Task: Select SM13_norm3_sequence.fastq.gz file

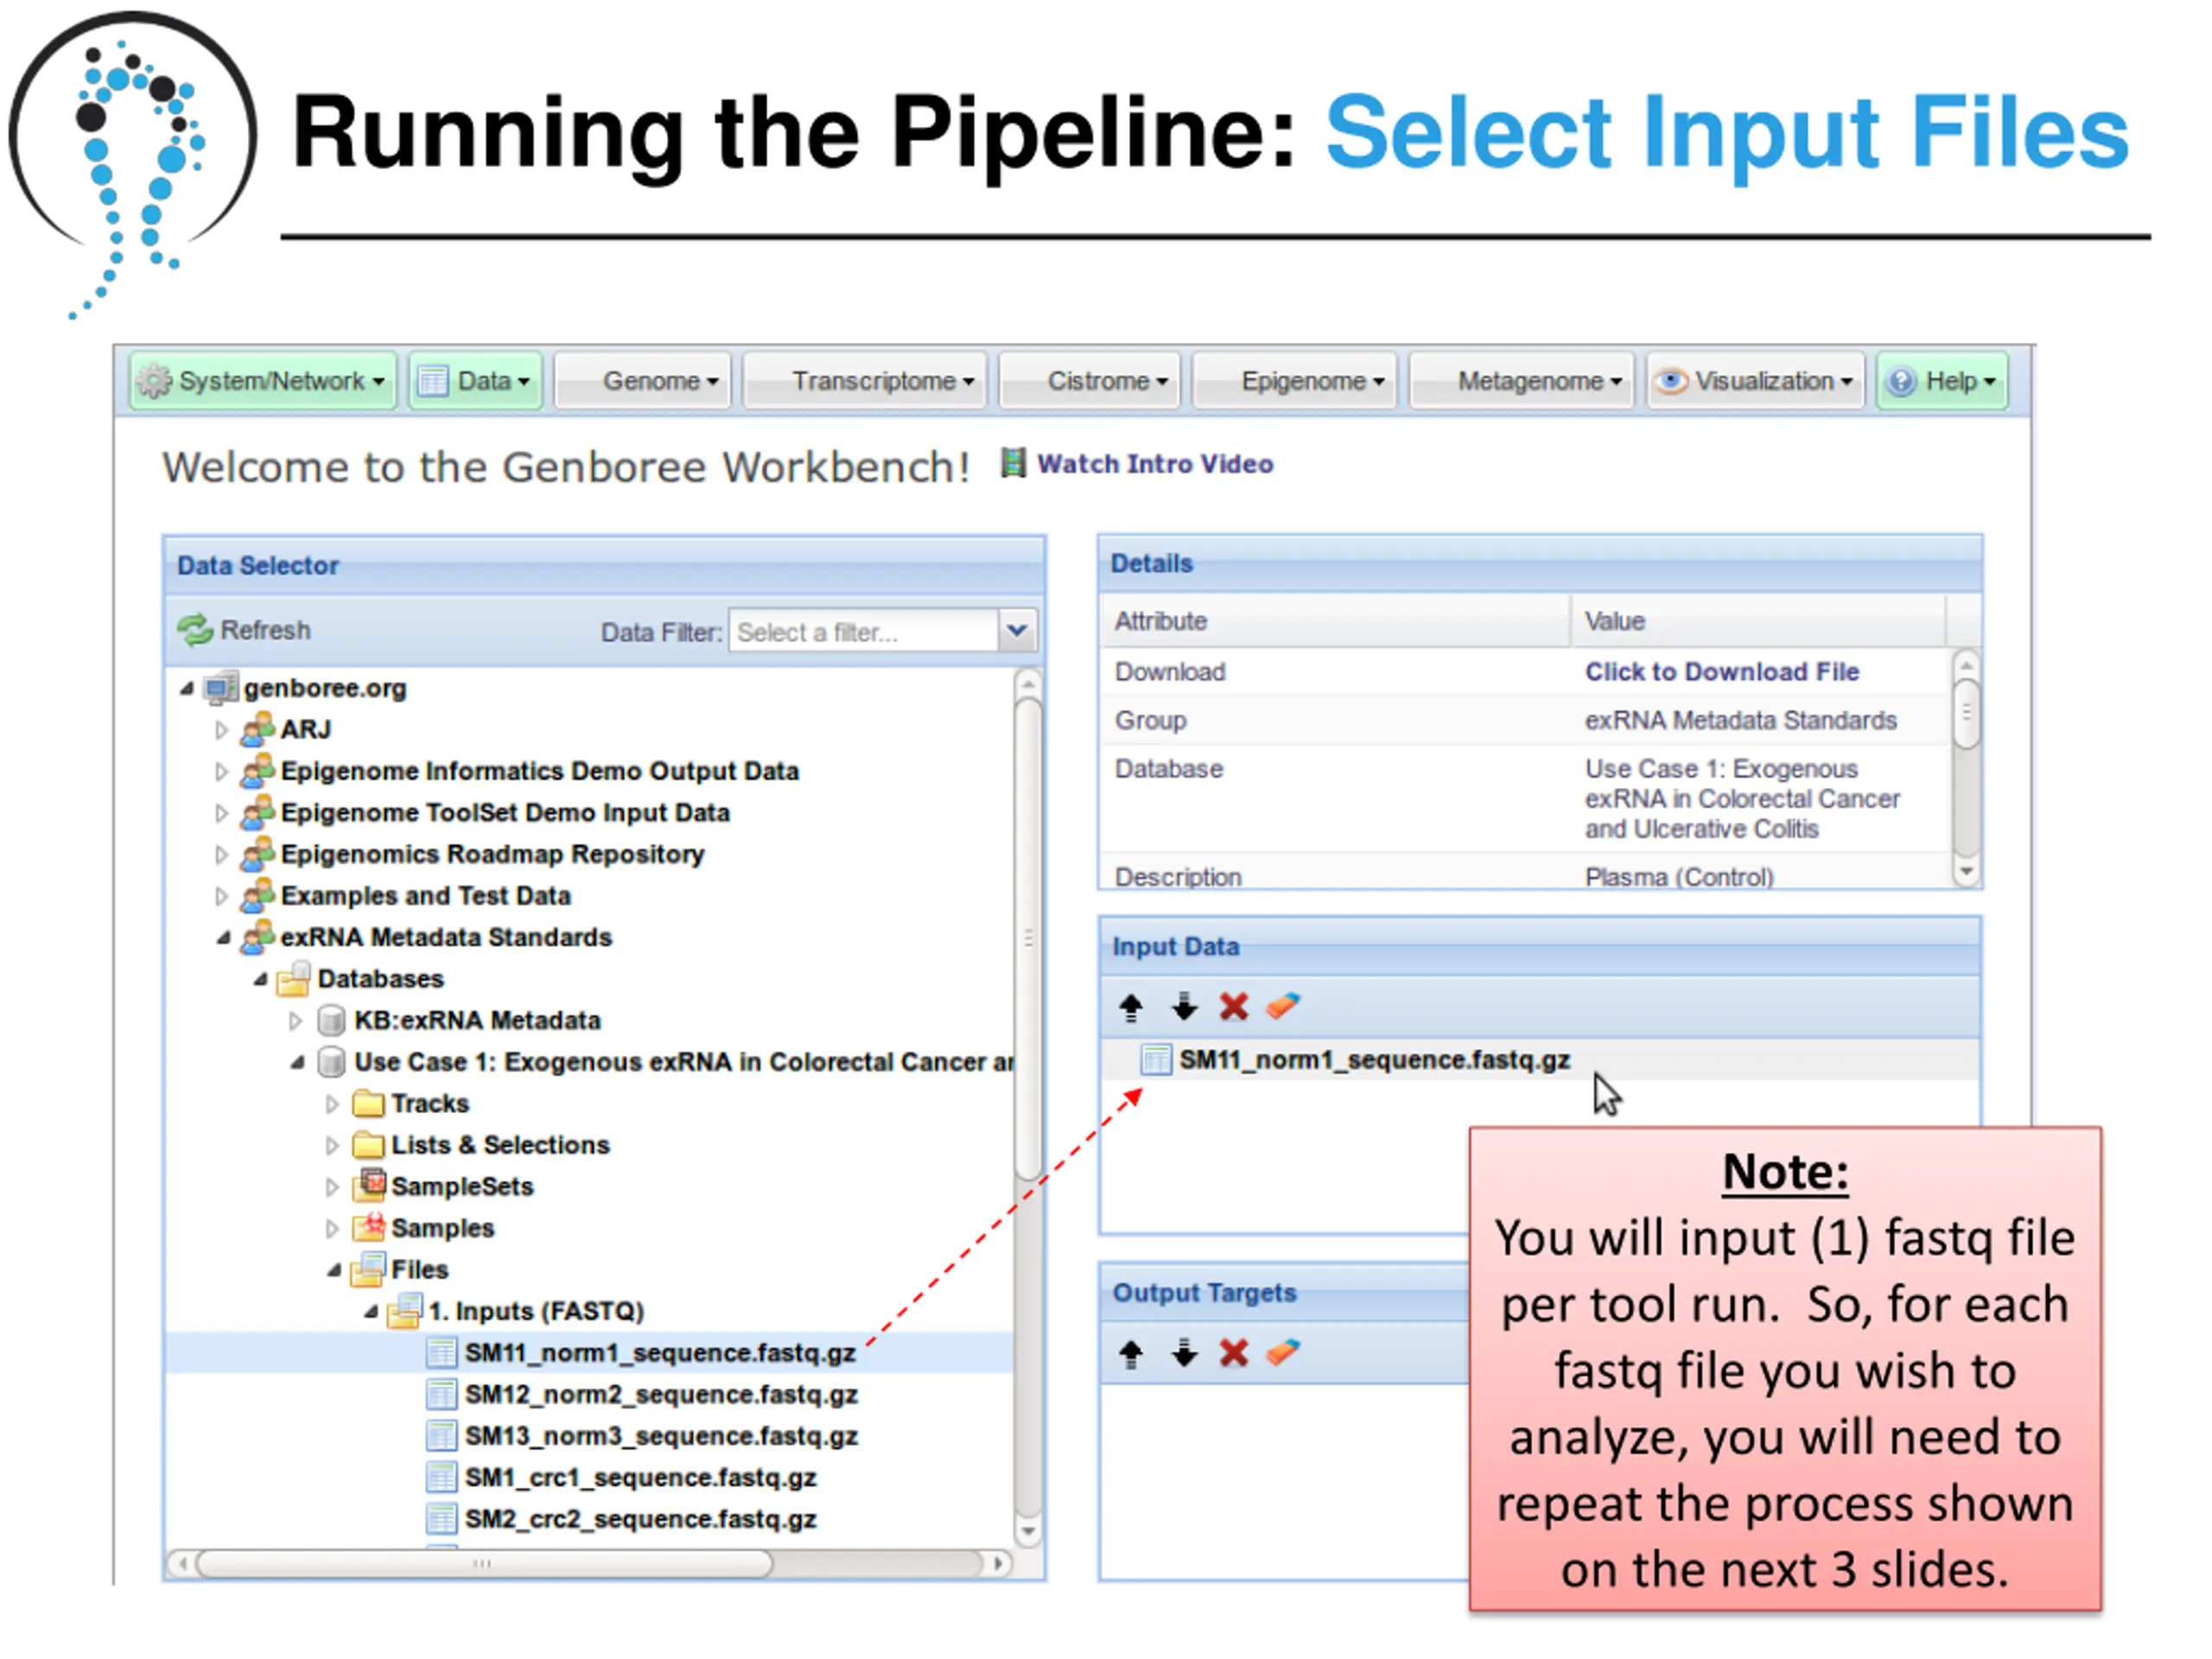Action: (x=661, y=1436)
